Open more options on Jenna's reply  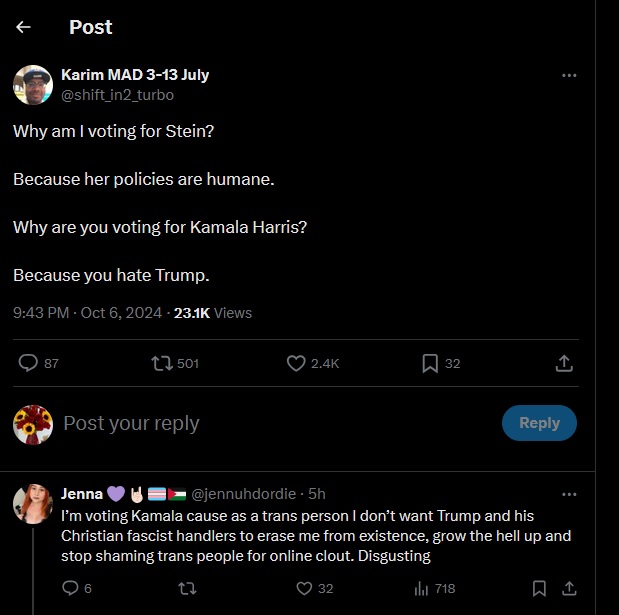coord(569,494)
